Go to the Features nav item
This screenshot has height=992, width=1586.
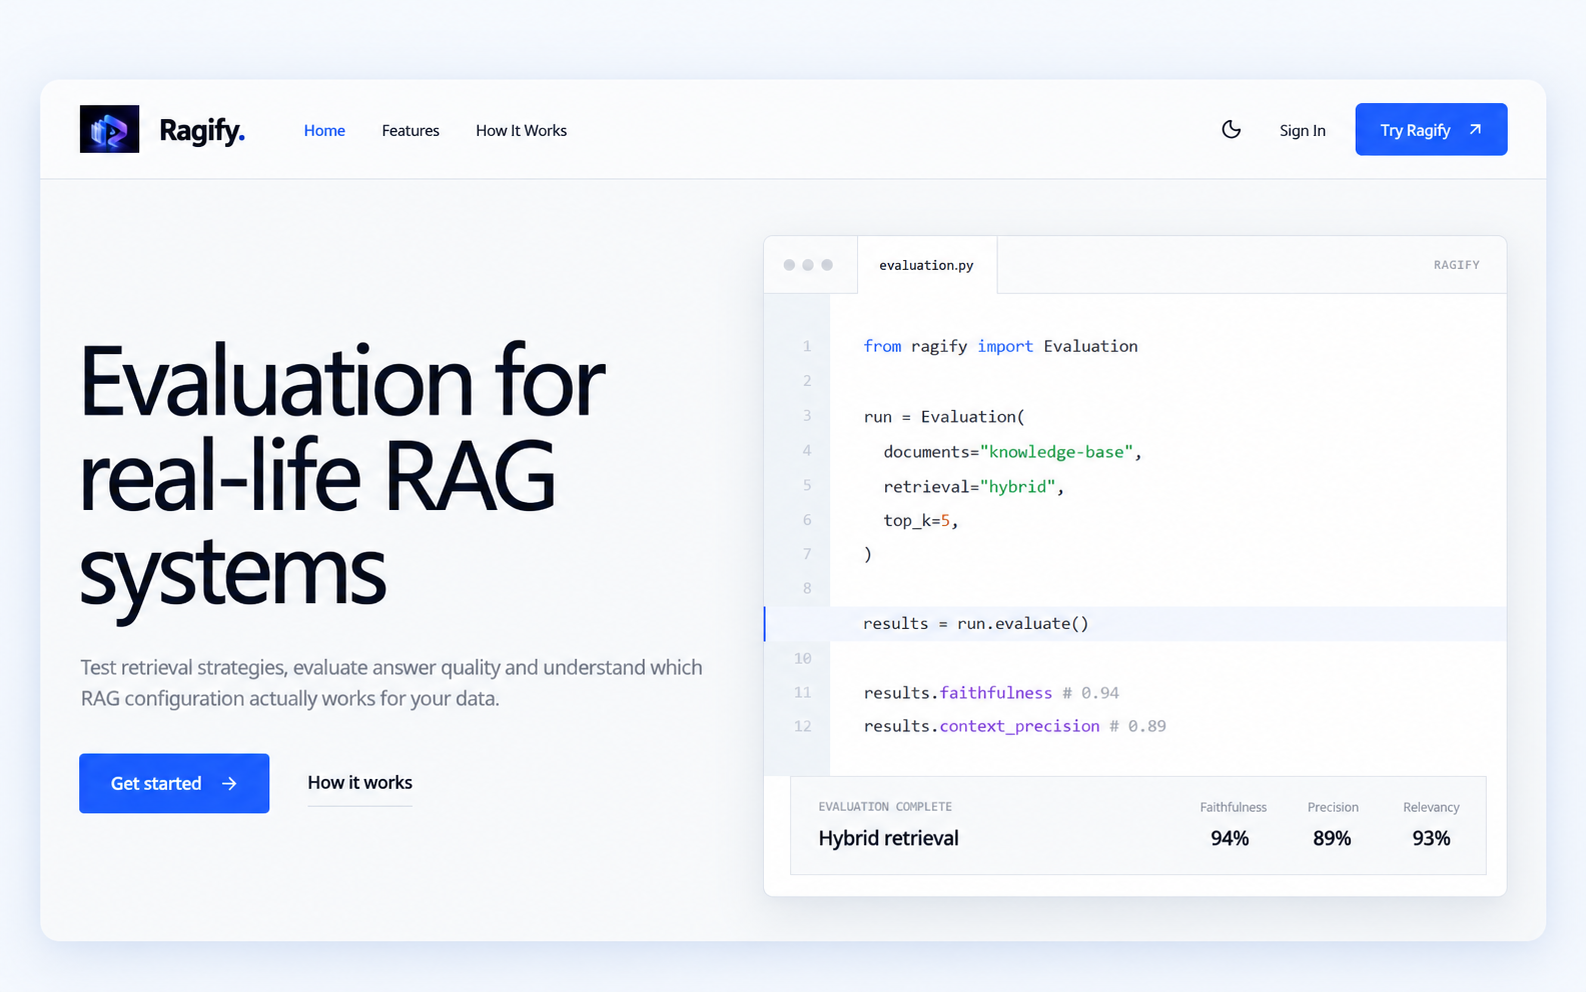tap(410, 130)
